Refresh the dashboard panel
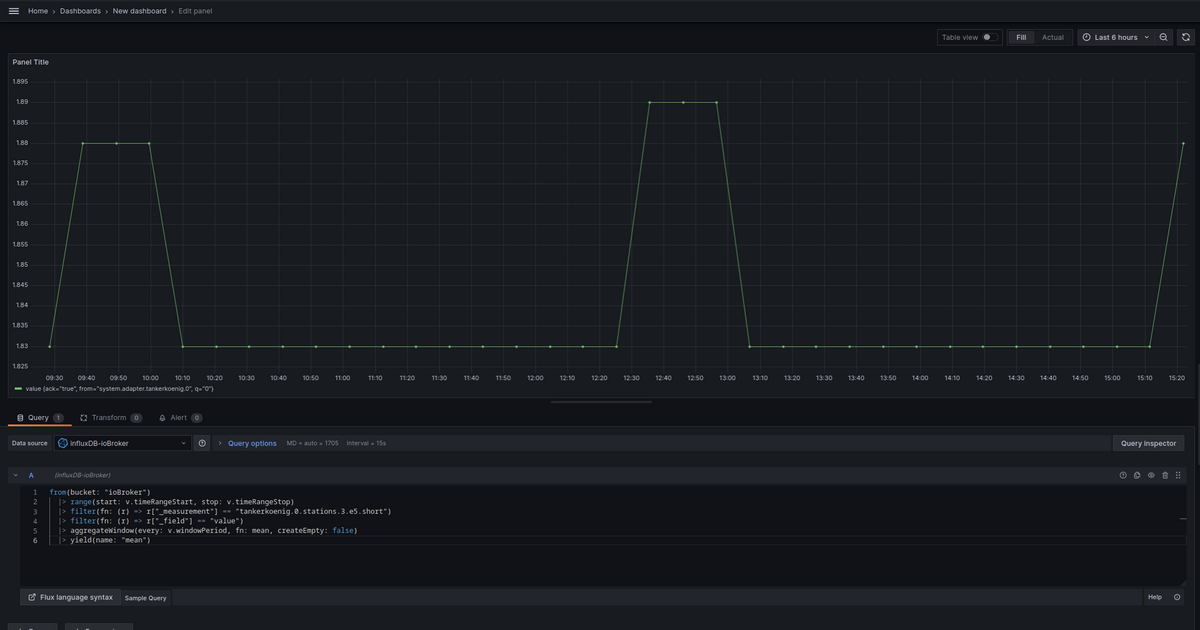This screenshot has height=630, width=1200. tap(1186, 37)
